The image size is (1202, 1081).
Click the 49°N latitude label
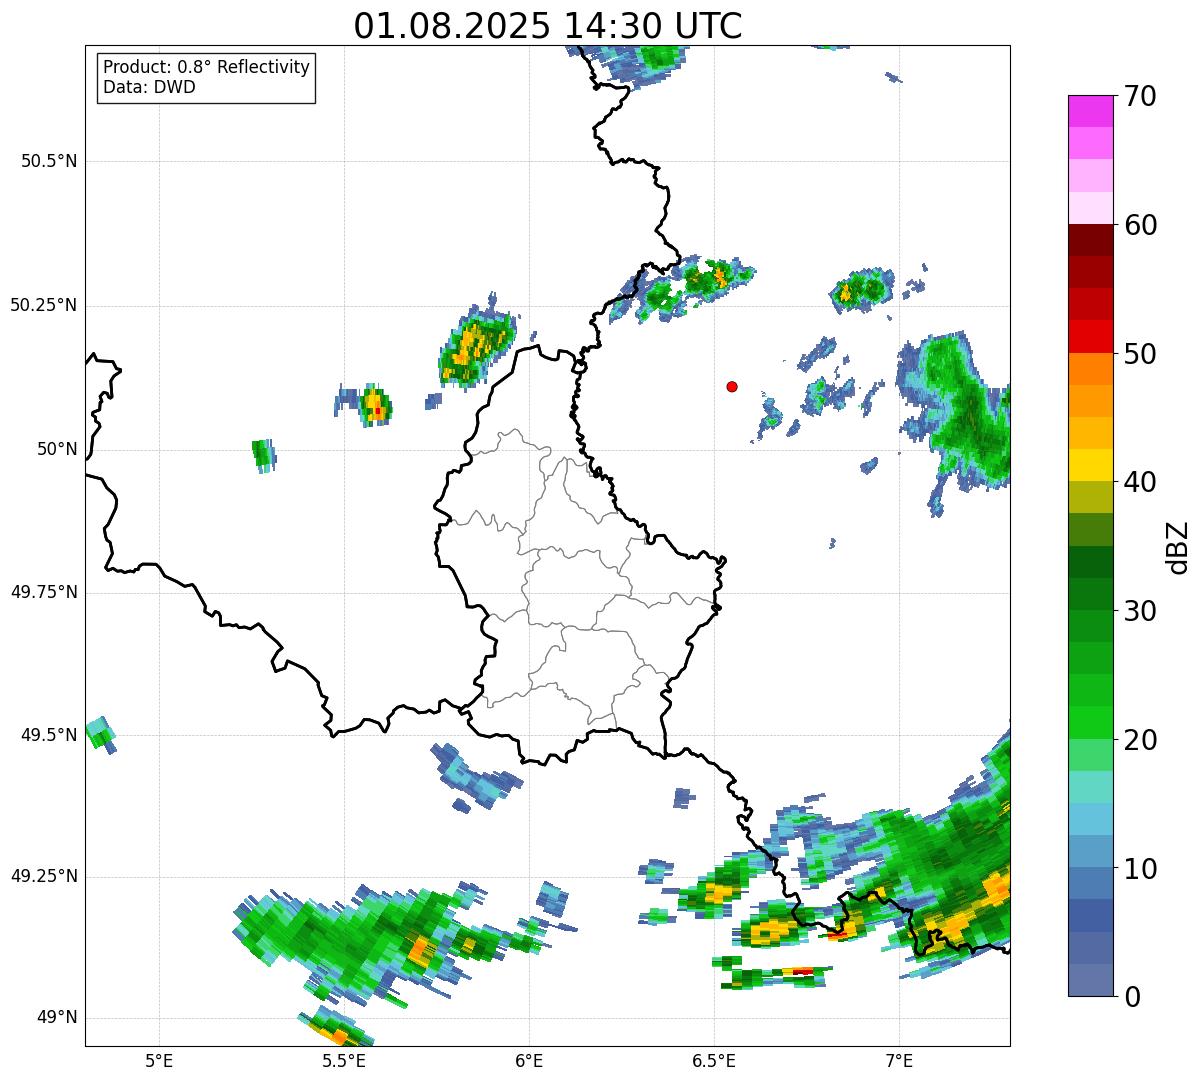point(57,1017)
